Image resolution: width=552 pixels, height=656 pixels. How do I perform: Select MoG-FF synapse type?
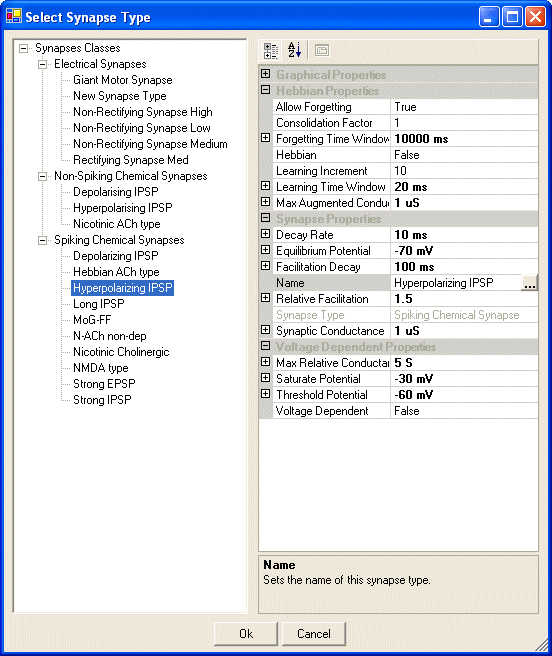[92, 320]
